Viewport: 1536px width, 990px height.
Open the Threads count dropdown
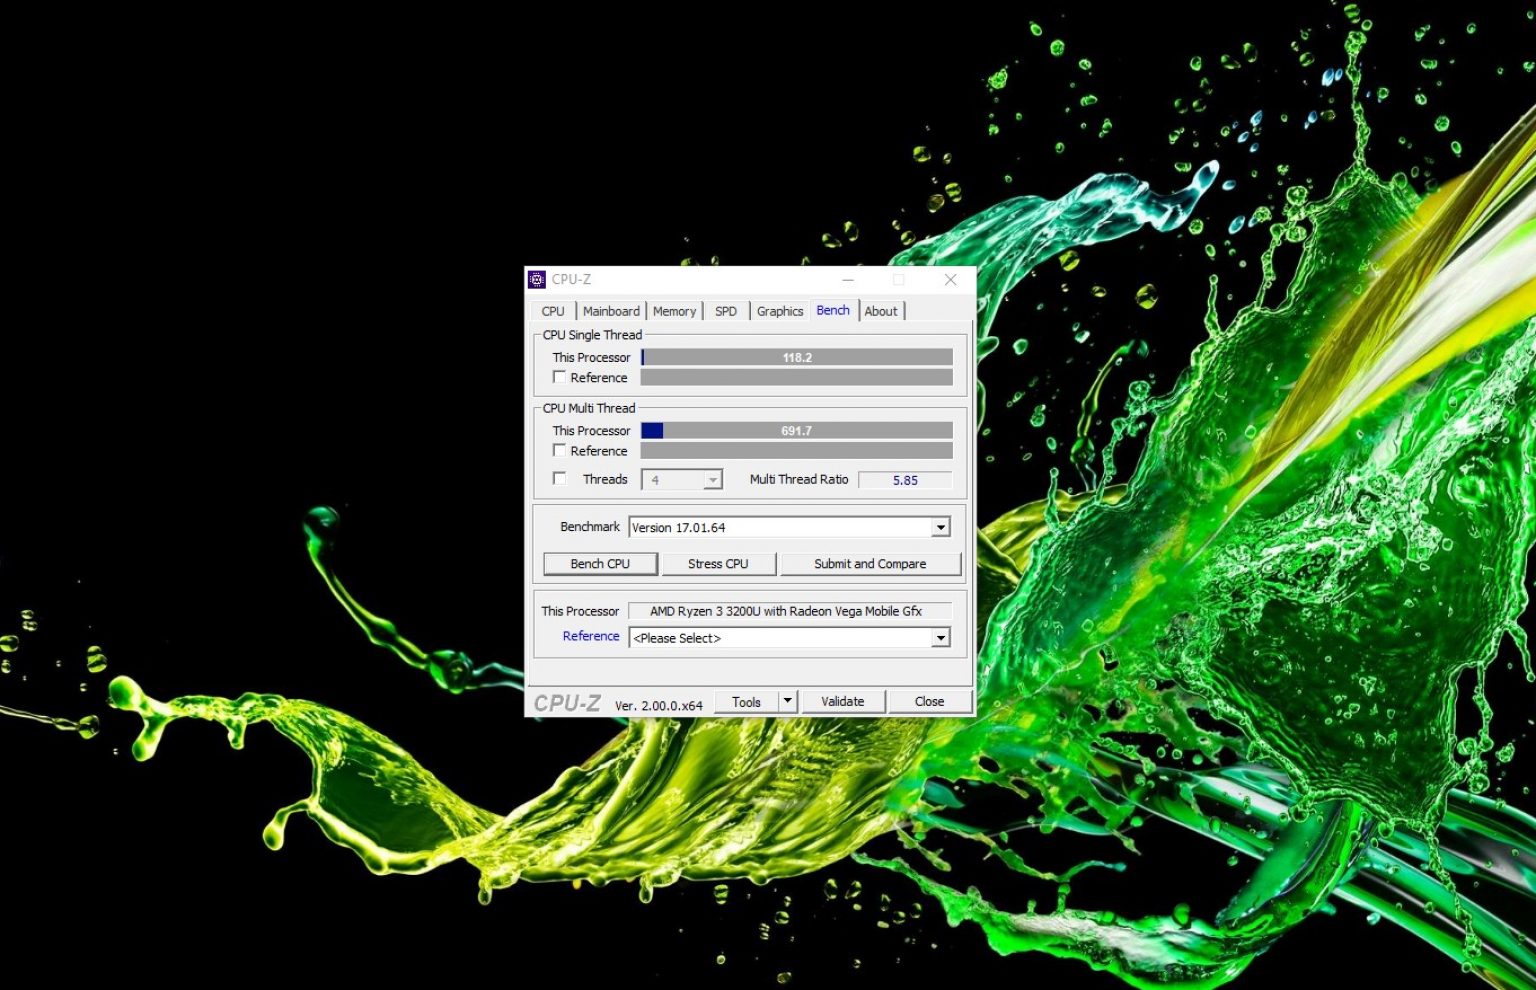(712, 480)
